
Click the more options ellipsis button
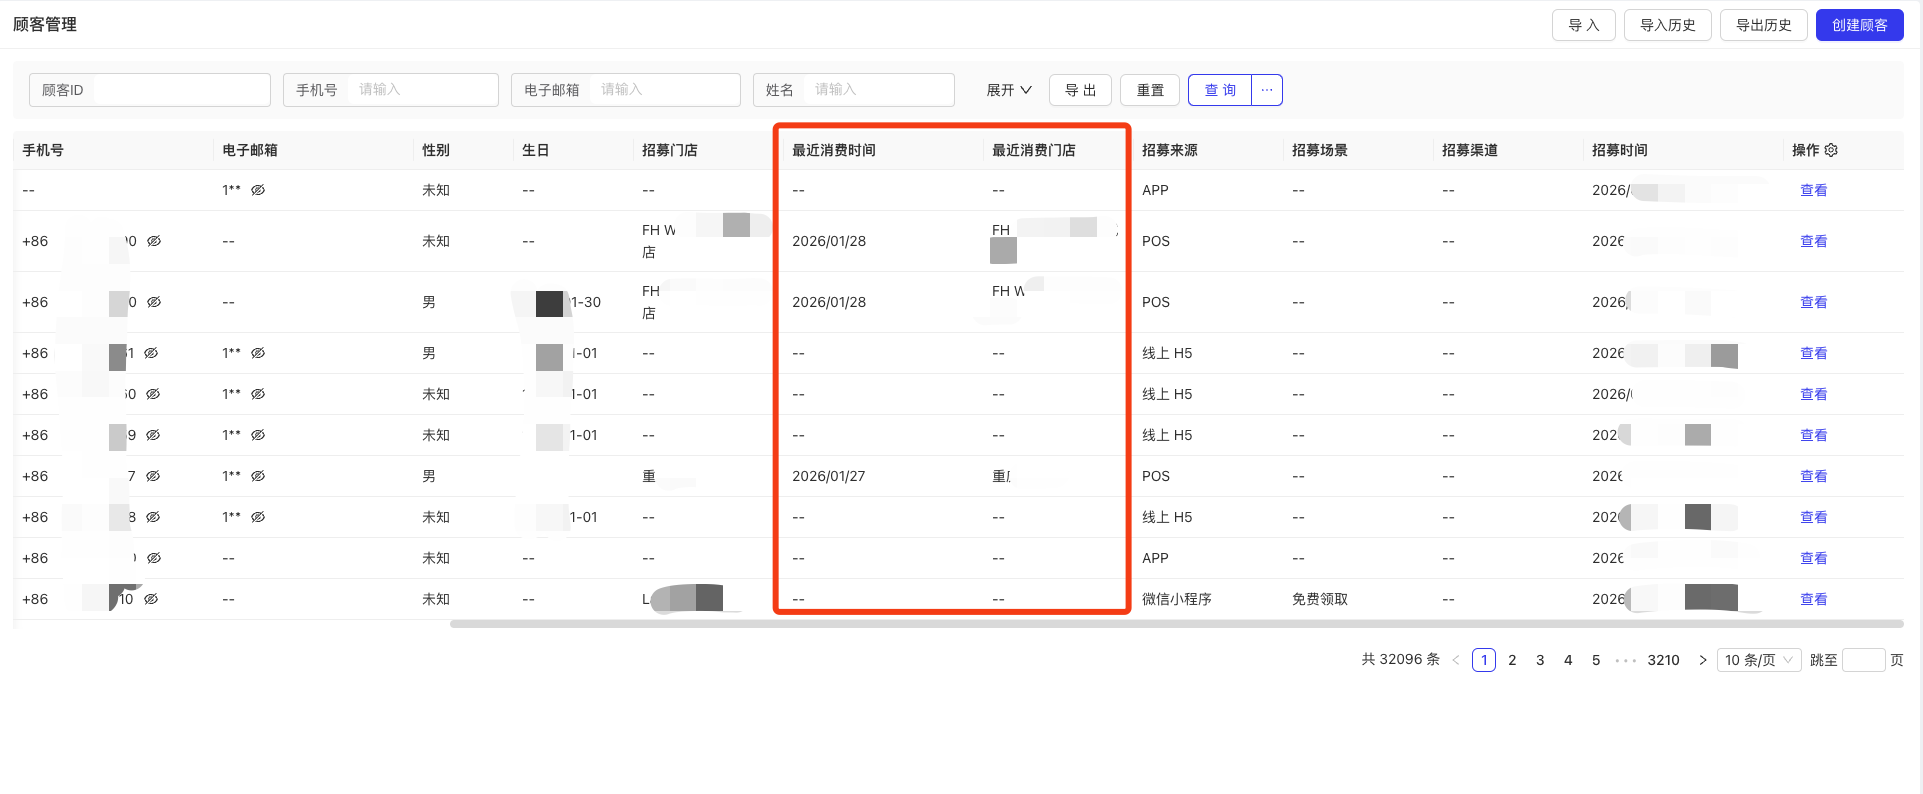coord(1267,90)
